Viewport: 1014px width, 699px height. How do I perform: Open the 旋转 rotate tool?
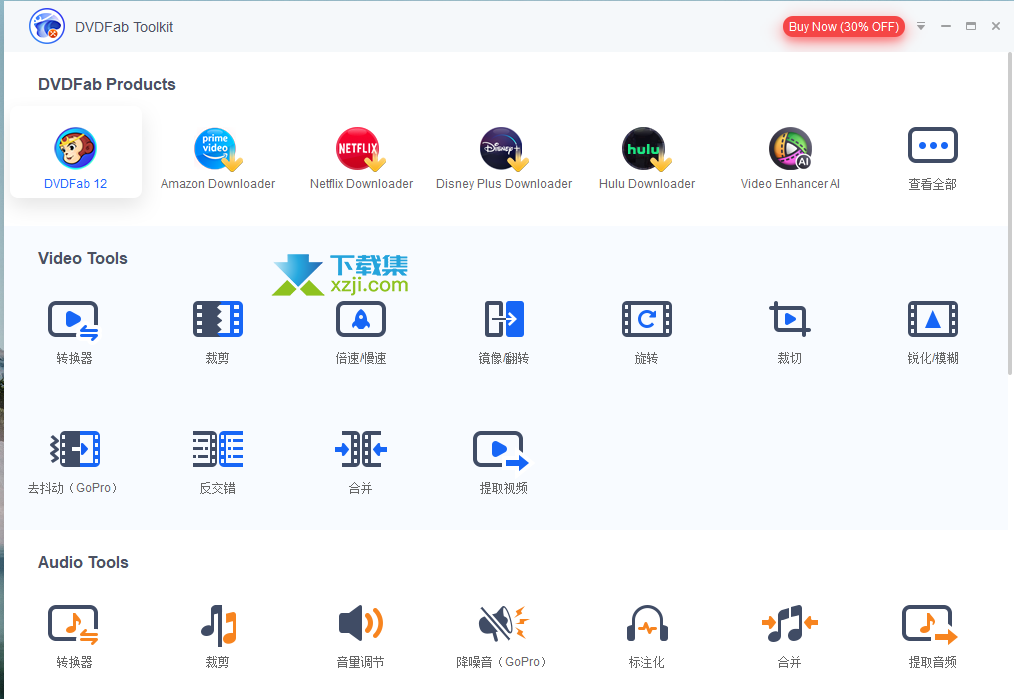coord(647,333)
